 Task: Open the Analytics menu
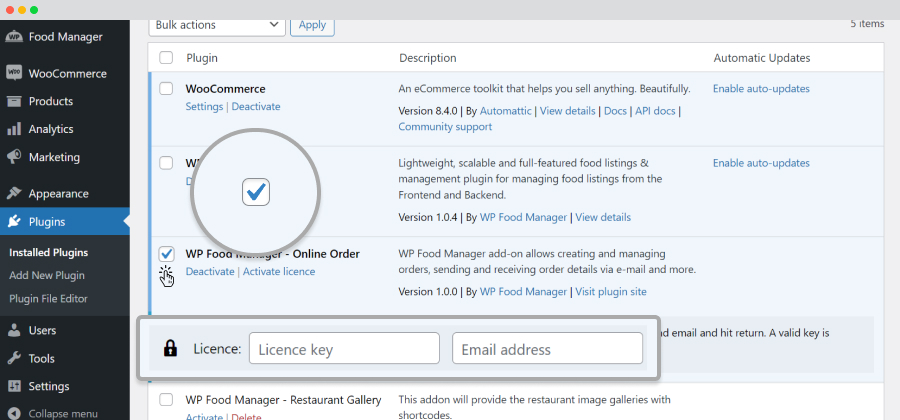click(x=65, y=129)
